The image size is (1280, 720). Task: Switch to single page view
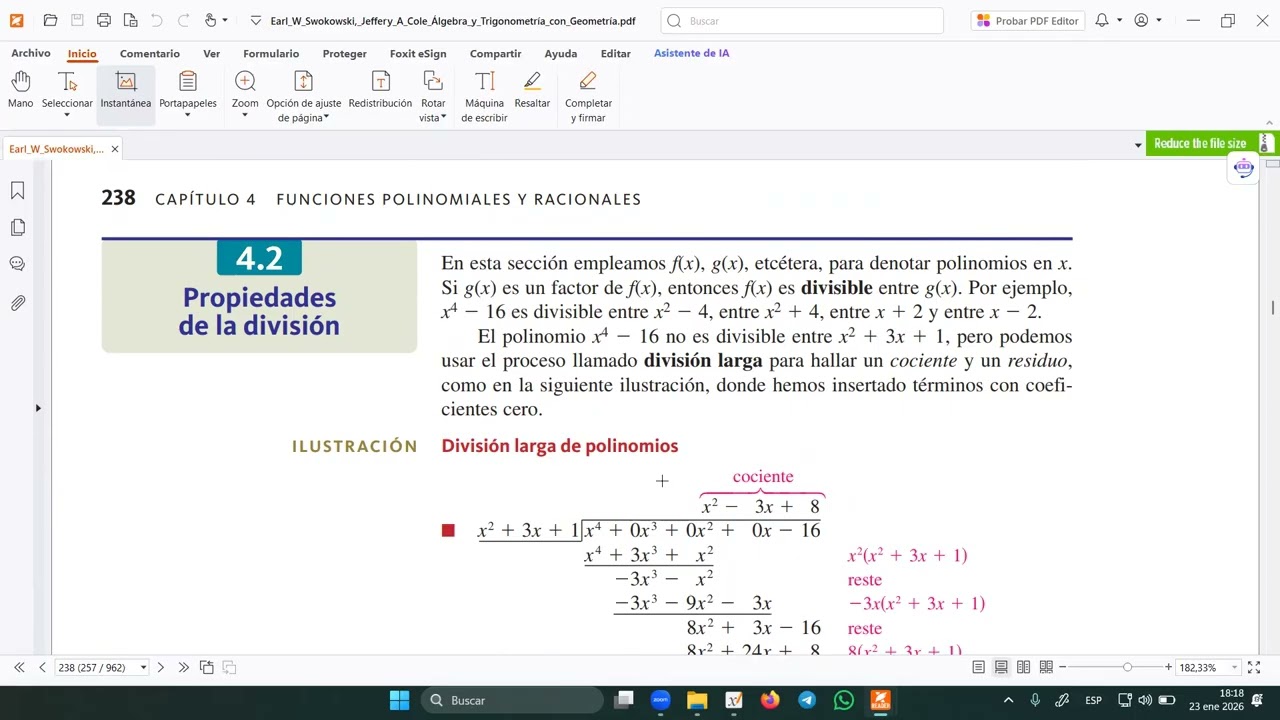[x=979, y=667]
